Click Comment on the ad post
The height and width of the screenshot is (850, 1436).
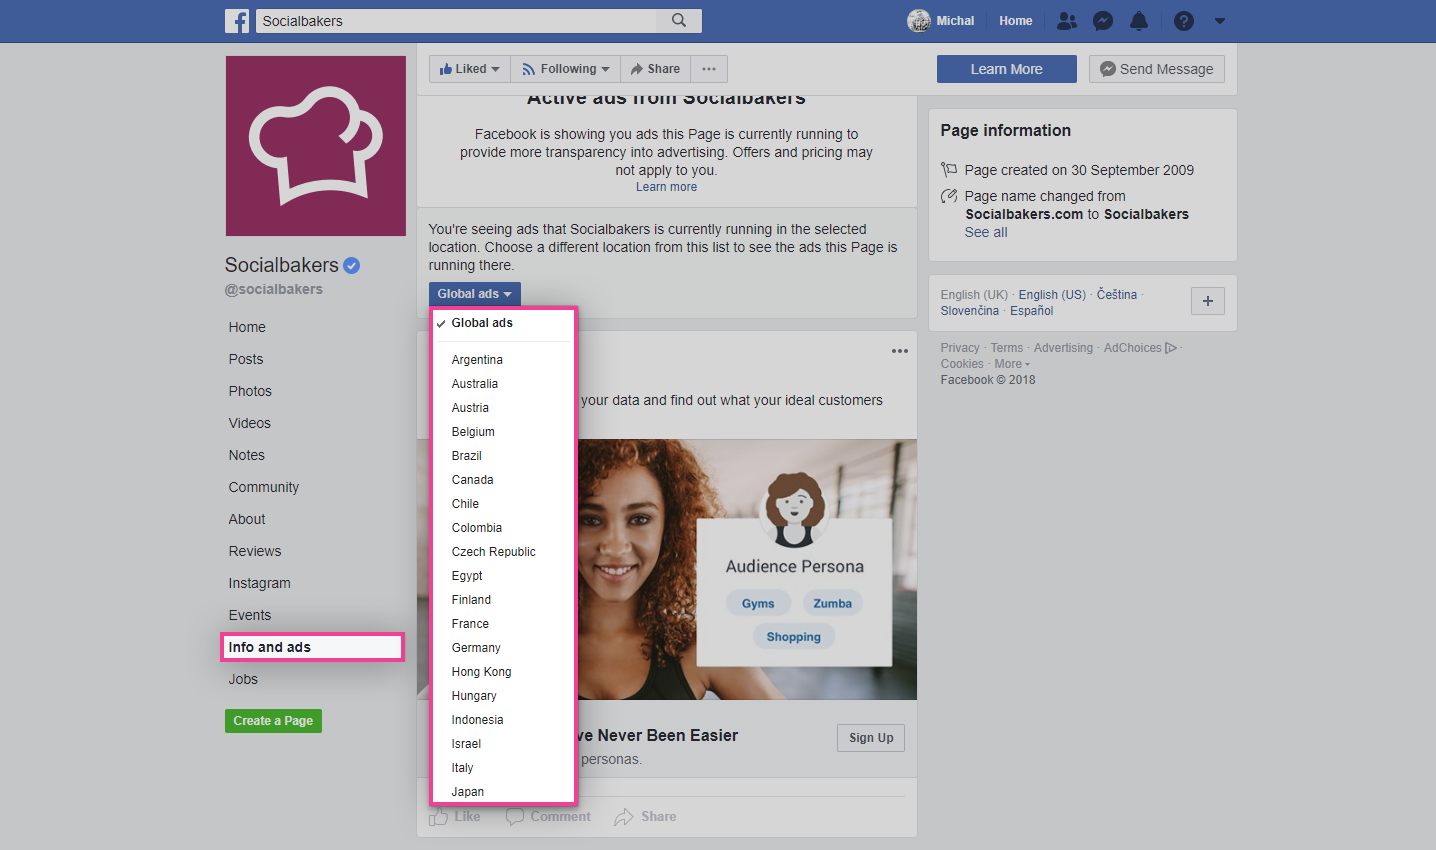click(548, 817)
